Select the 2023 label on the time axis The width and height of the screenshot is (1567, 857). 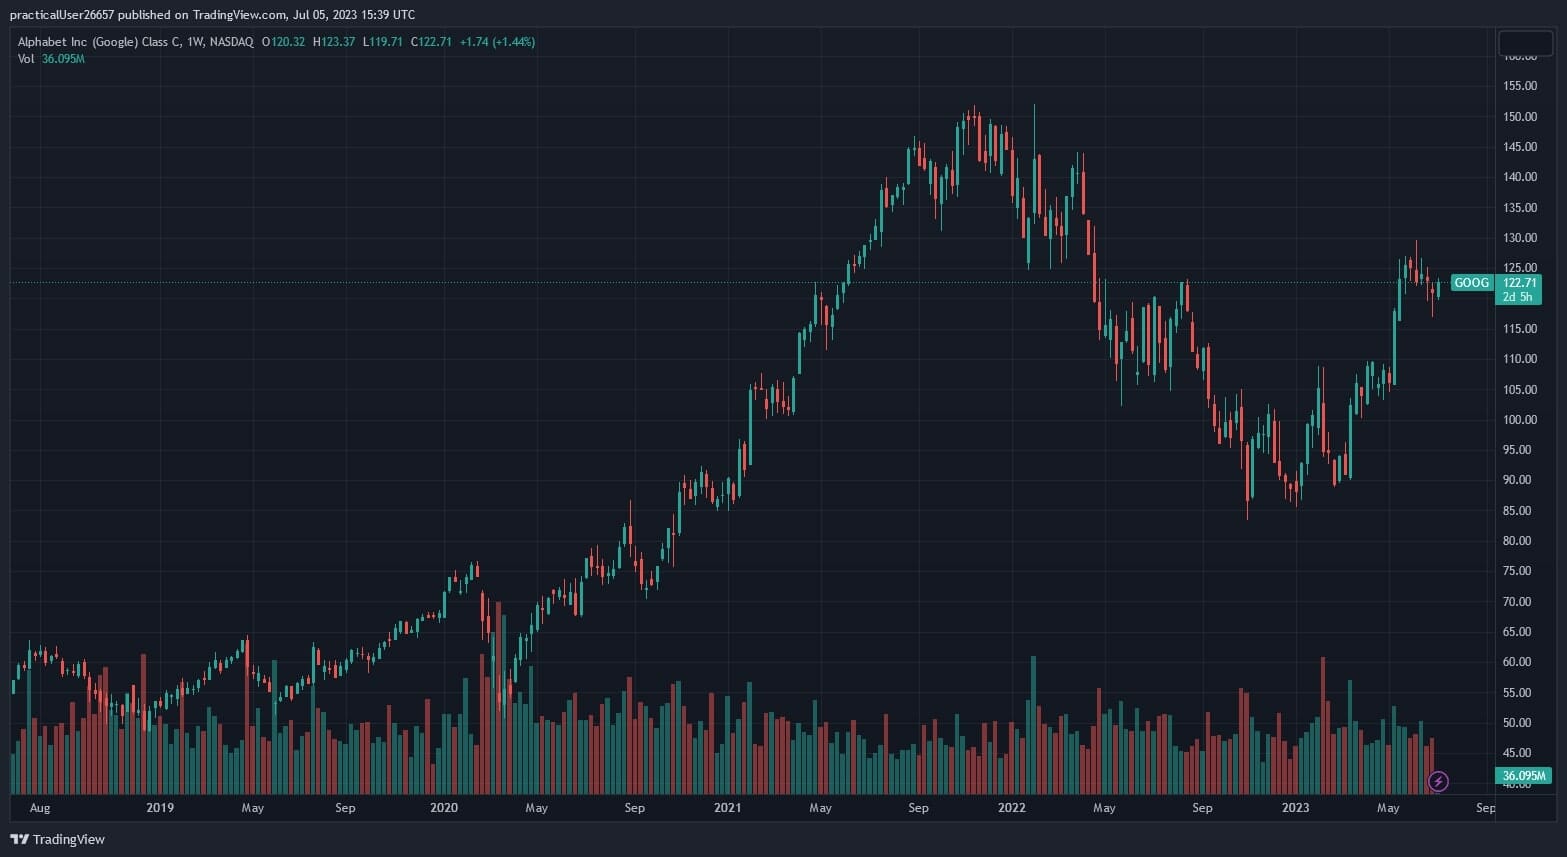(1295, 808)
